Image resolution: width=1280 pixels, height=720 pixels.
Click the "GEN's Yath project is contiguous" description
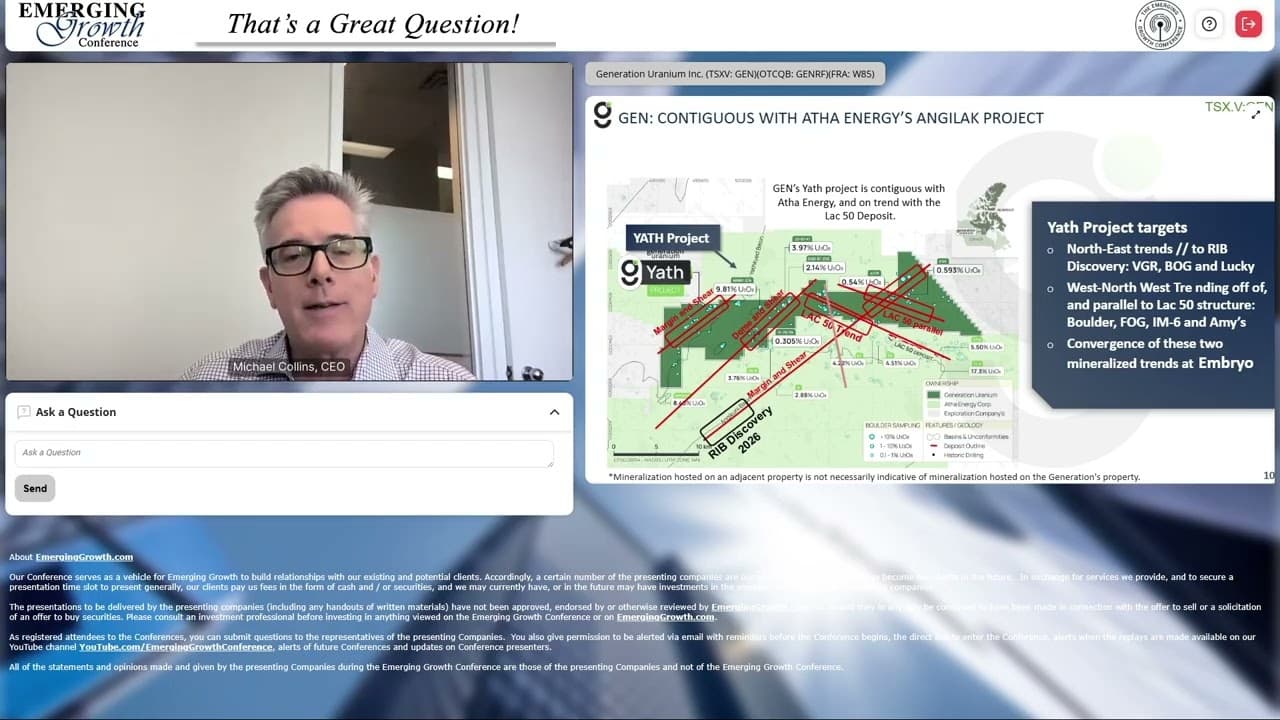tap(858, 202)
